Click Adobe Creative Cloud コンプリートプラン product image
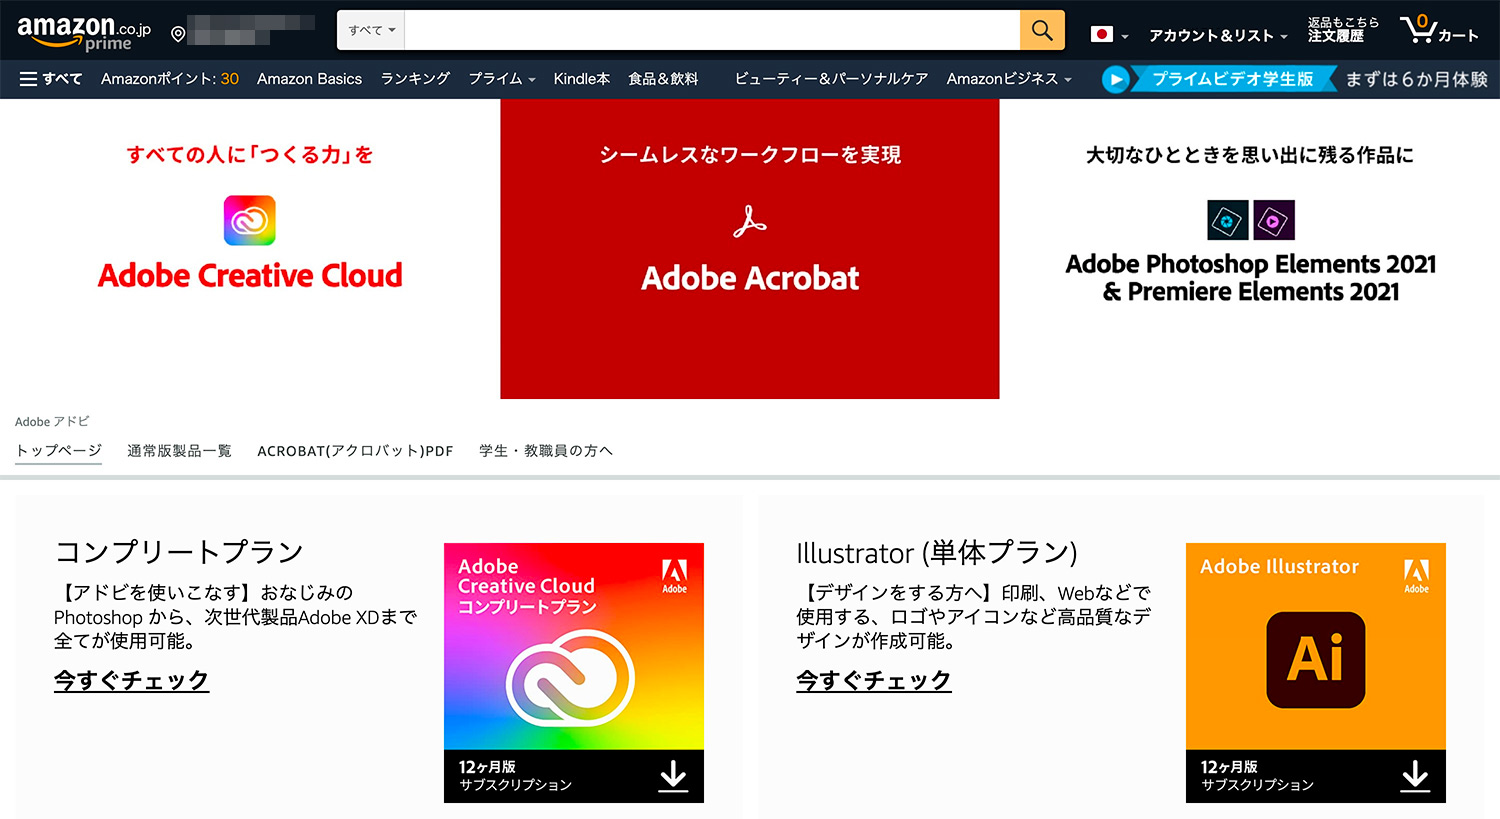Image resolution: width=1500 pixels, height=819 pixels. click(x=574, y=672)
